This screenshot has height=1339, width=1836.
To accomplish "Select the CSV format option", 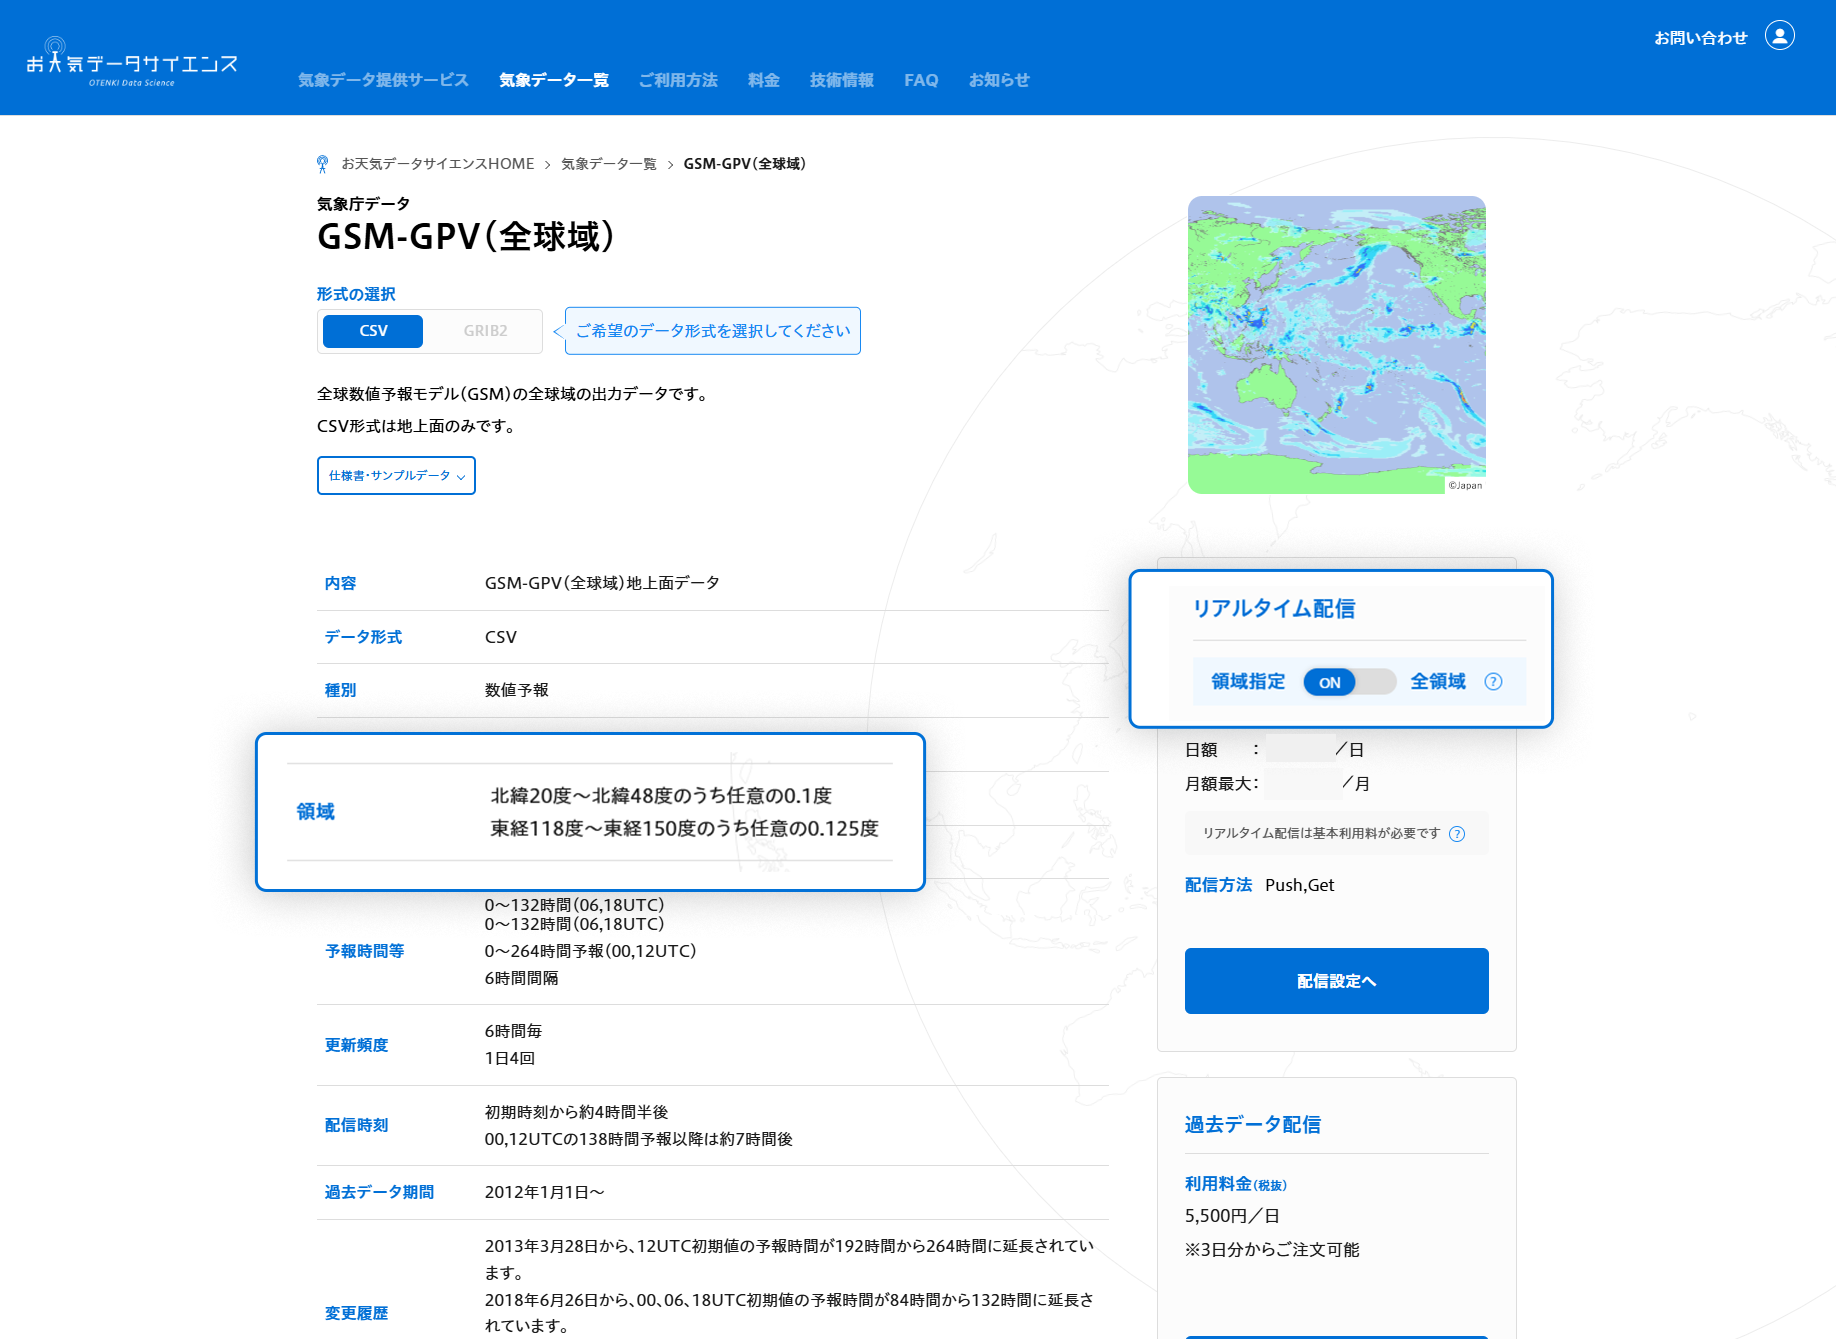I will pos(373,331).
